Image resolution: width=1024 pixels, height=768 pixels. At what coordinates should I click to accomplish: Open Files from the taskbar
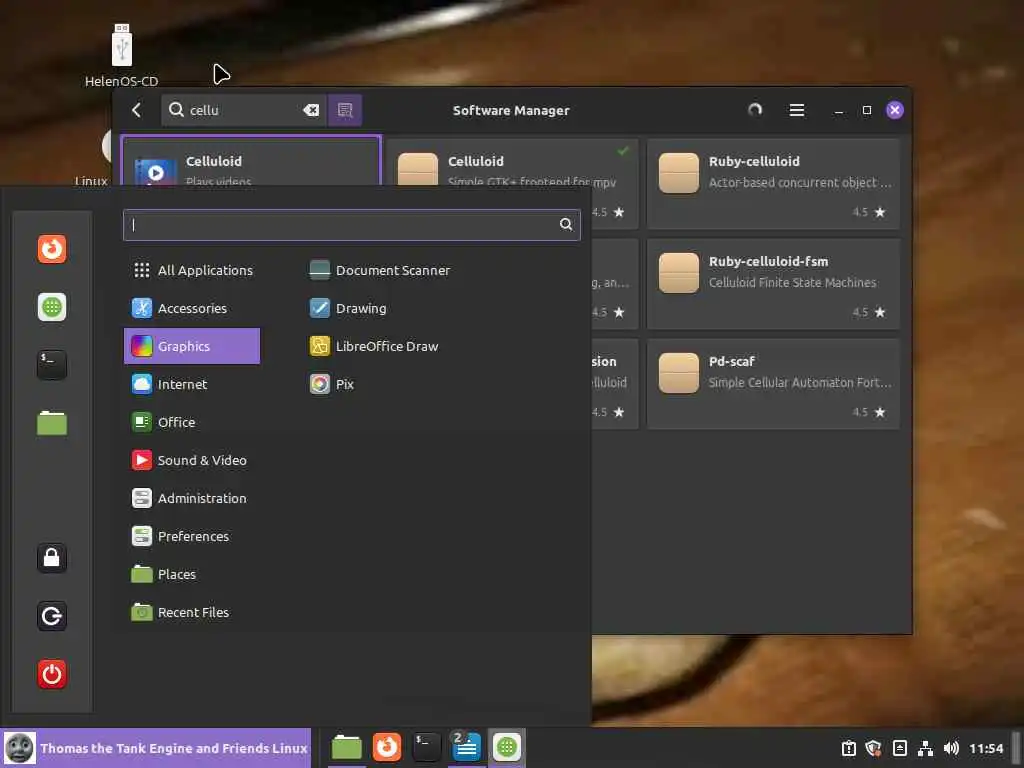(x=347, y=747)
